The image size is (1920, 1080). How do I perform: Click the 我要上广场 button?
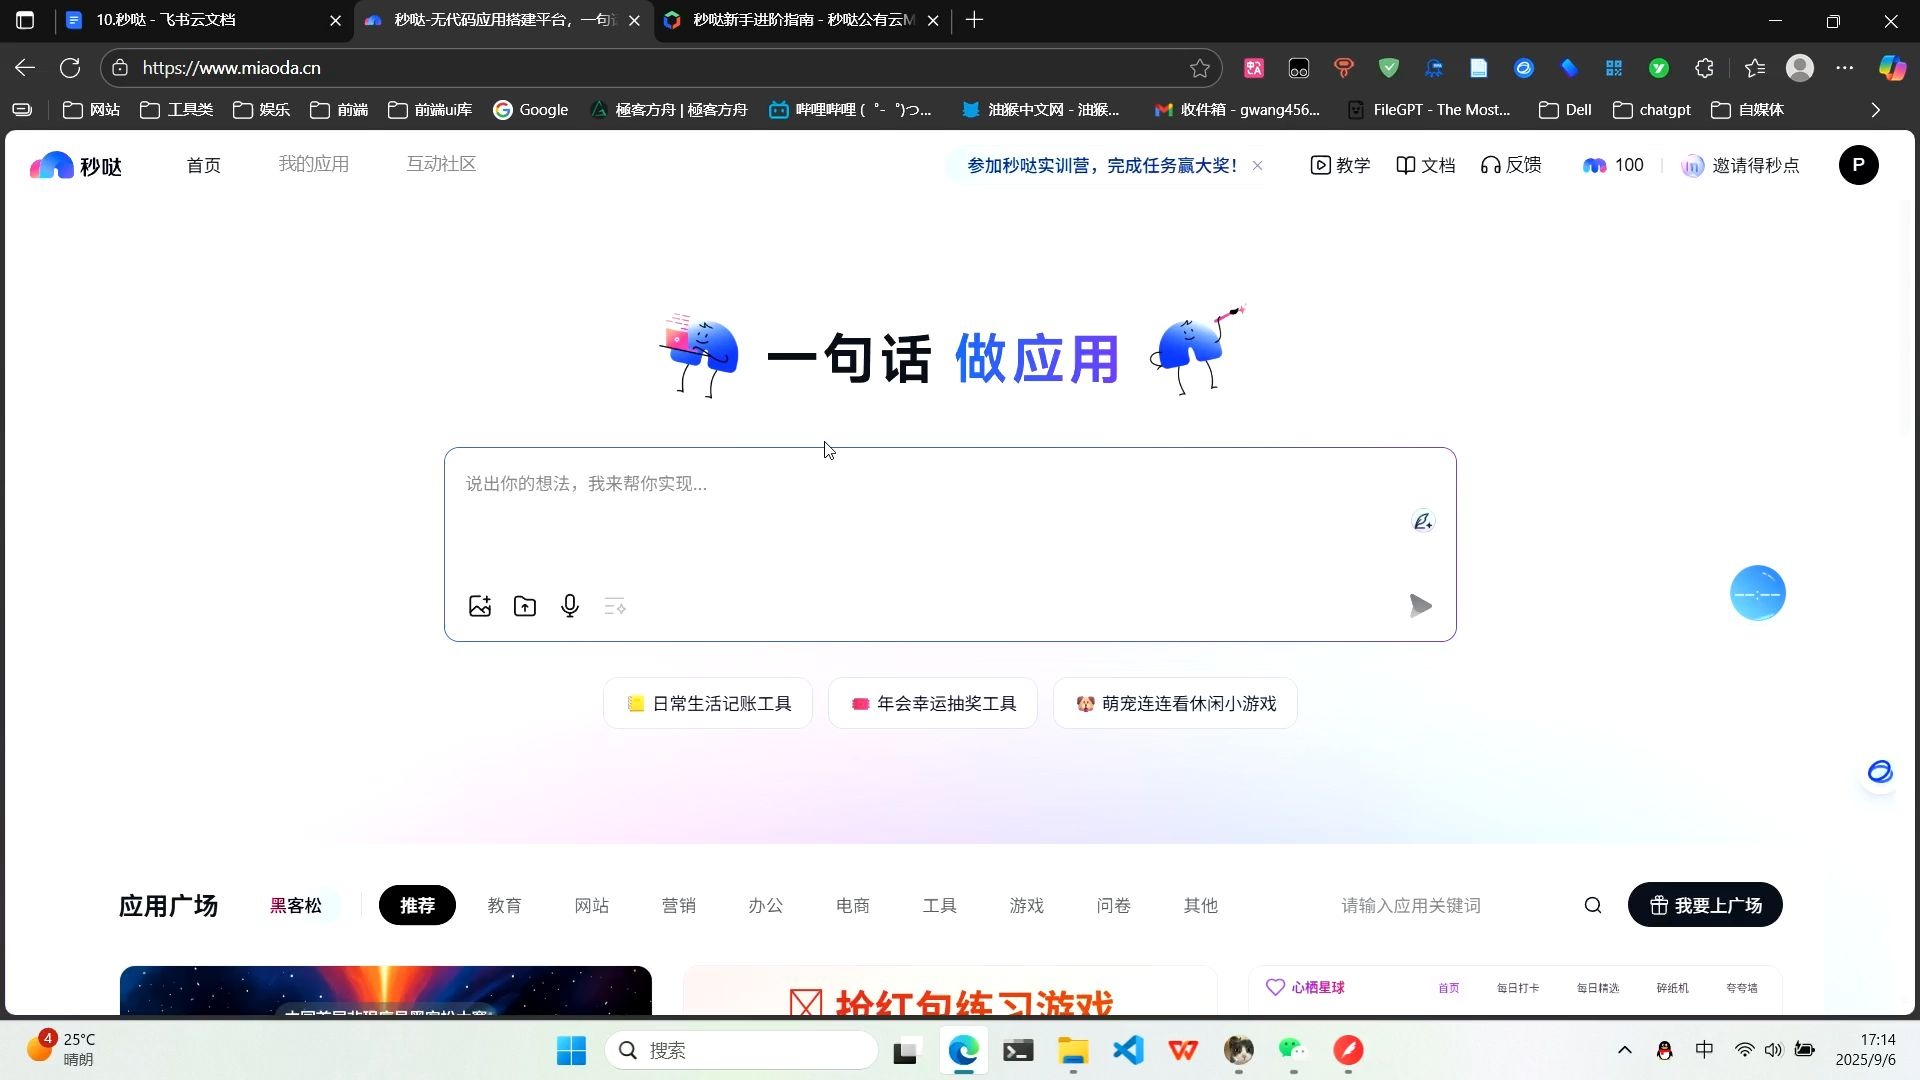point(1705,905)
